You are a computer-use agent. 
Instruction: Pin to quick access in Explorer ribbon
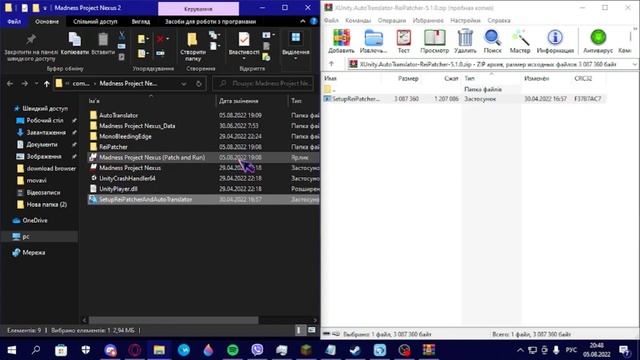(x=31, y=47)
